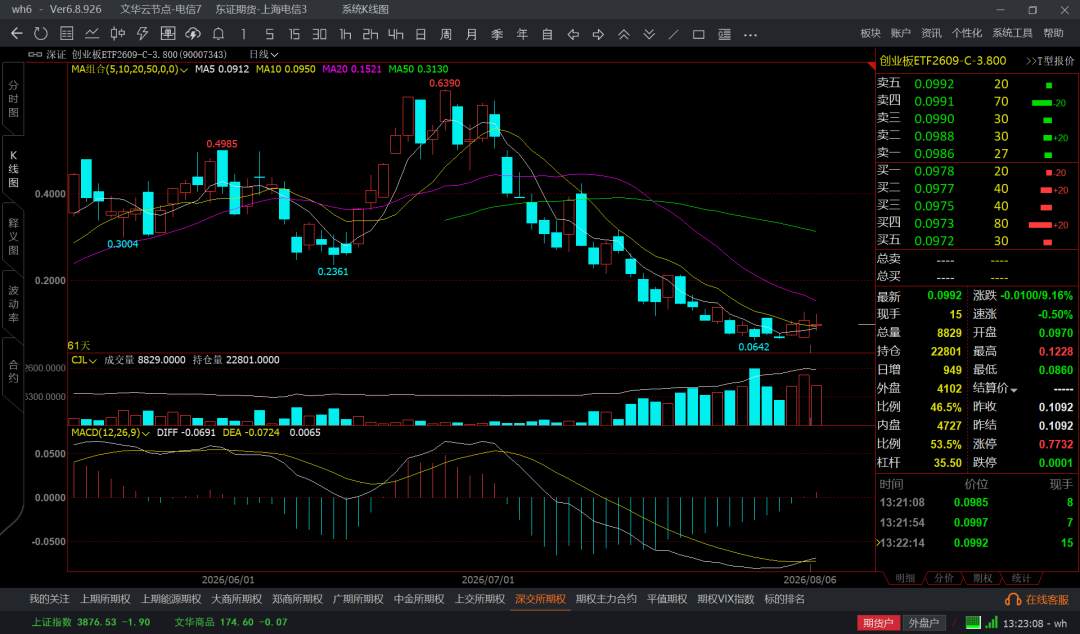Open the 系统工具 menu
Viewport: 1080px width, 634px height.
click(1012, 33)
